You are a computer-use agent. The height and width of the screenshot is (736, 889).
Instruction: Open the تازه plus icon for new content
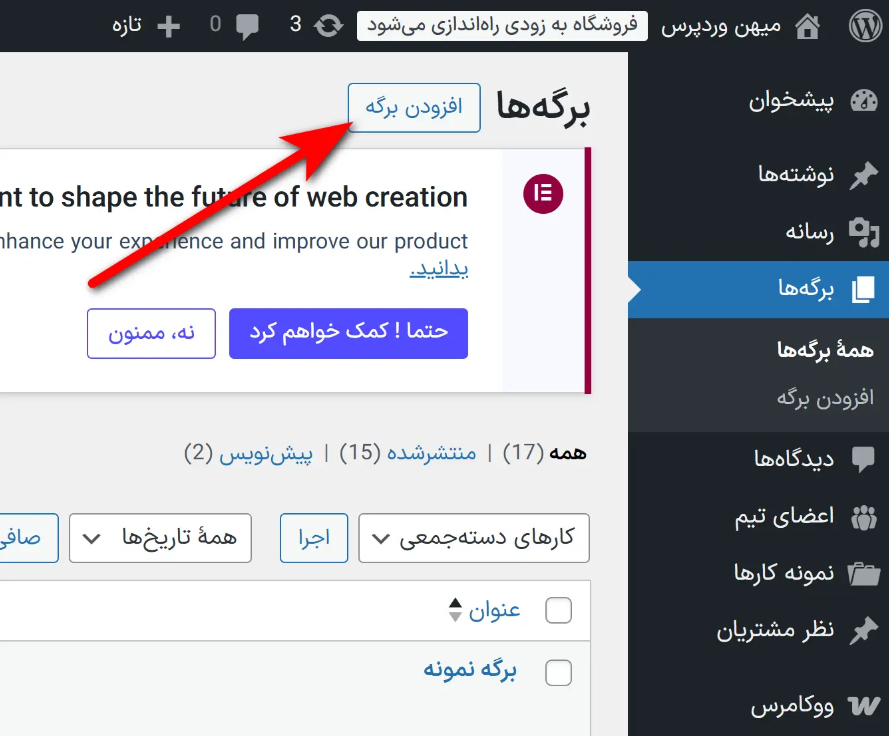point(168,24)
